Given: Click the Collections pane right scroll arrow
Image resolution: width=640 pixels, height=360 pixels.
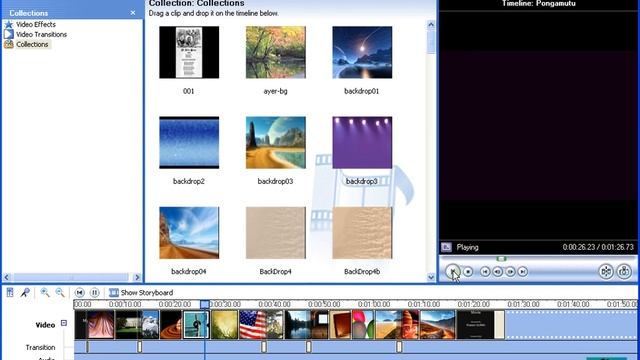Looking at the screenshot, I should (137, 277).
